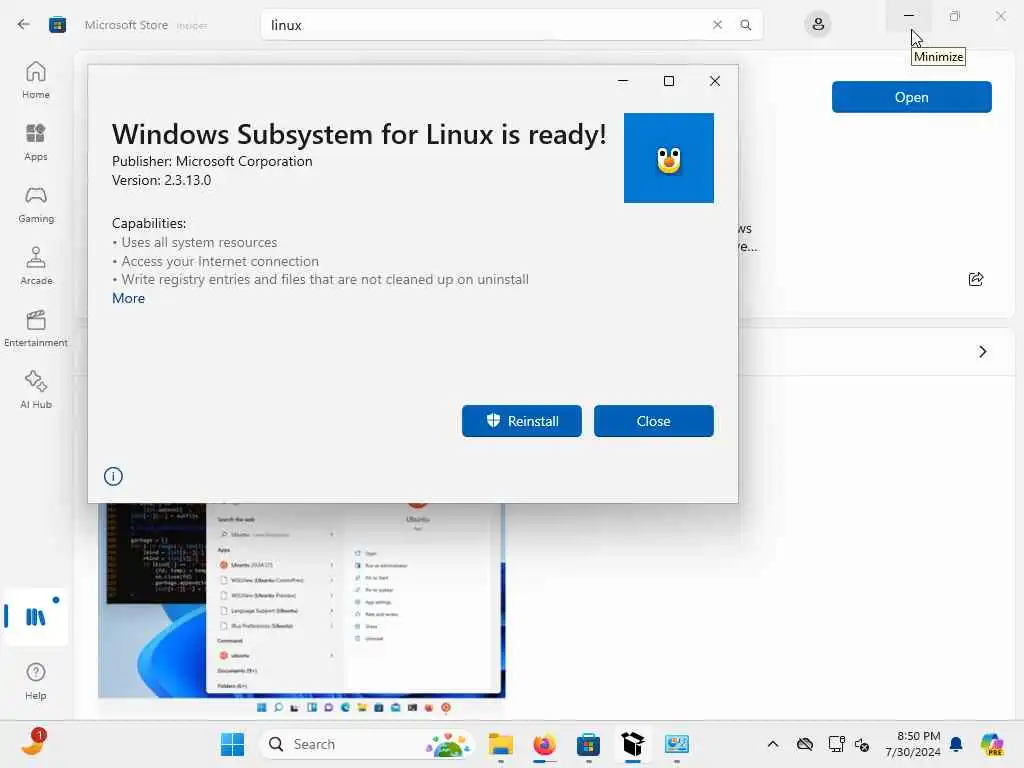This screenshot has width=1024, height=768.
Task: Expand the section with the right chevron
Action: [982, 352]
